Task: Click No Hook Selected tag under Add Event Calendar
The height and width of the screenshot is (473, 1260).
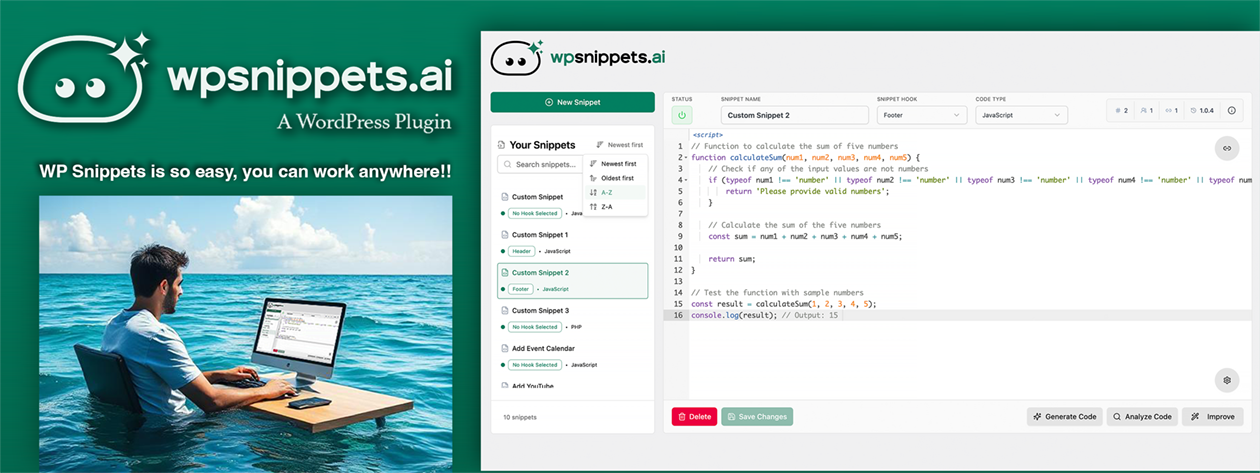Action: [535, 365]
